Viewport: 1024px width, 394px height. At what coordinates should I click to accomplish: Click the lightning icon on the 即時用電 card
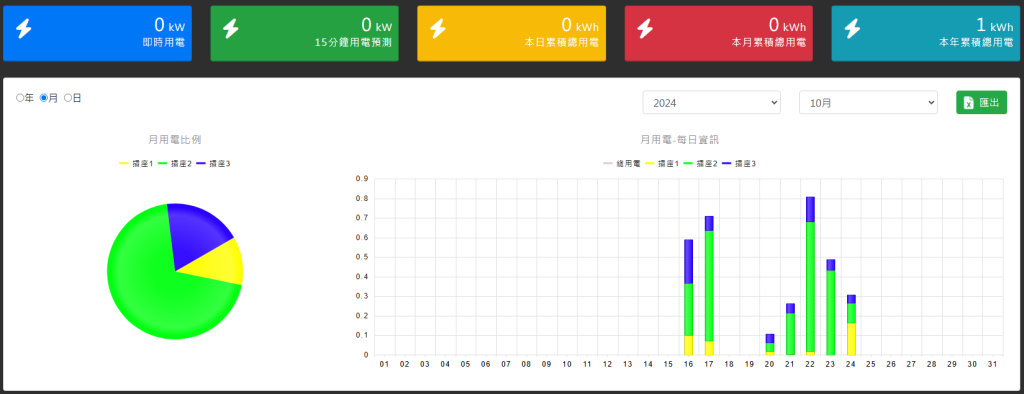click(24, 28)
